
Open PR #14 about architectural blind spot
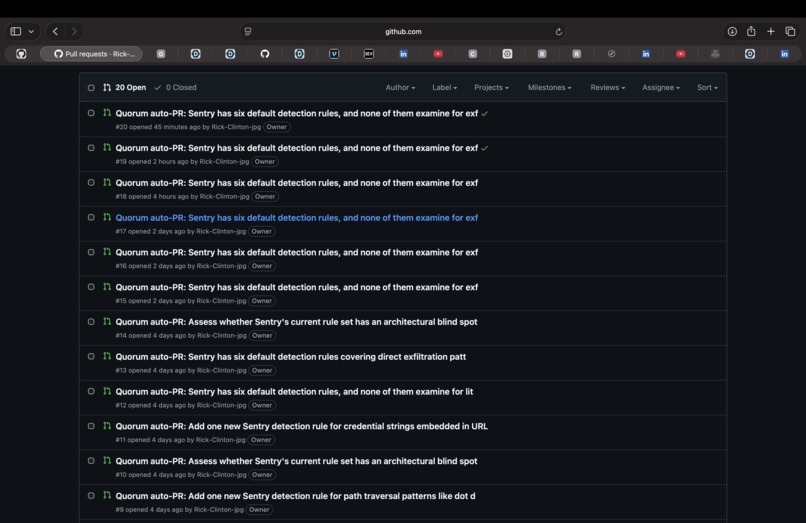tap(296, 322)
